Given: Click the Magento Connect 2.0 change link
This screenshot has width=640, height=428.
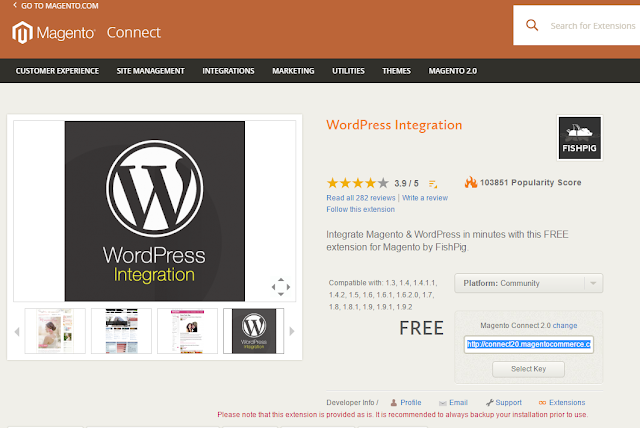Looking at the screenshot, I should [x=565, y=326].
